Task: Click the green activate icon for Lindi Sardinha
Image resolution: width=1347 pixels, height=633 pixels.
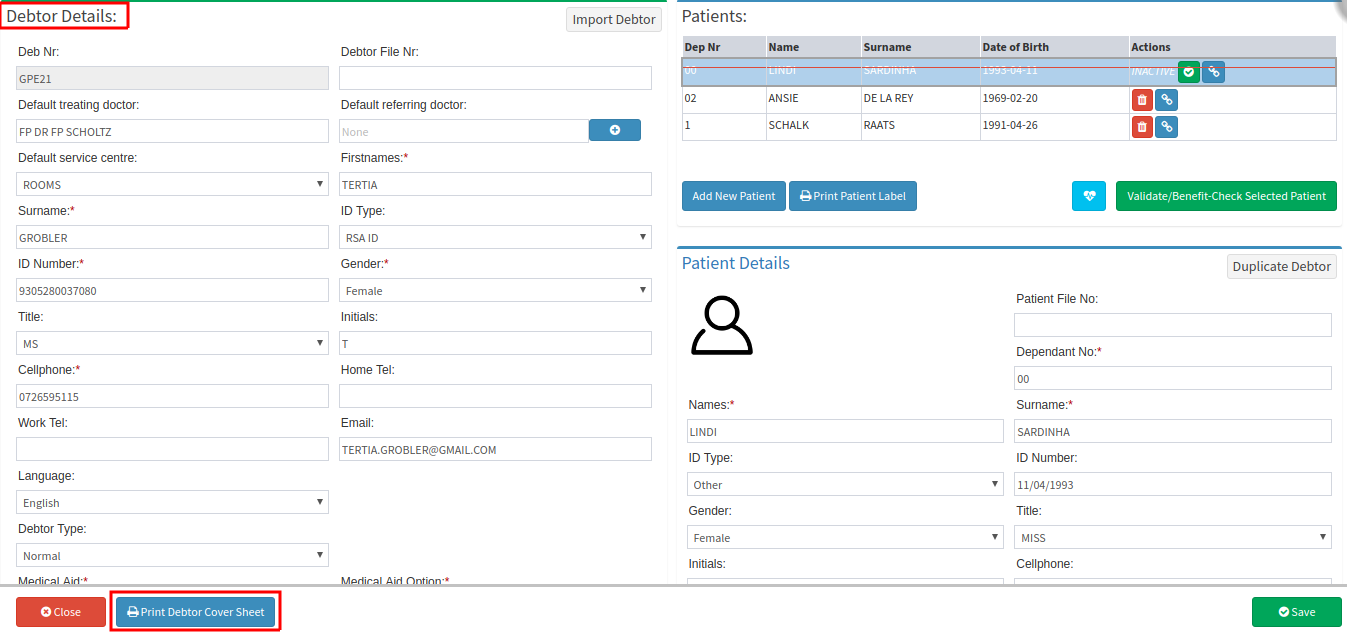Action: 1188,72
